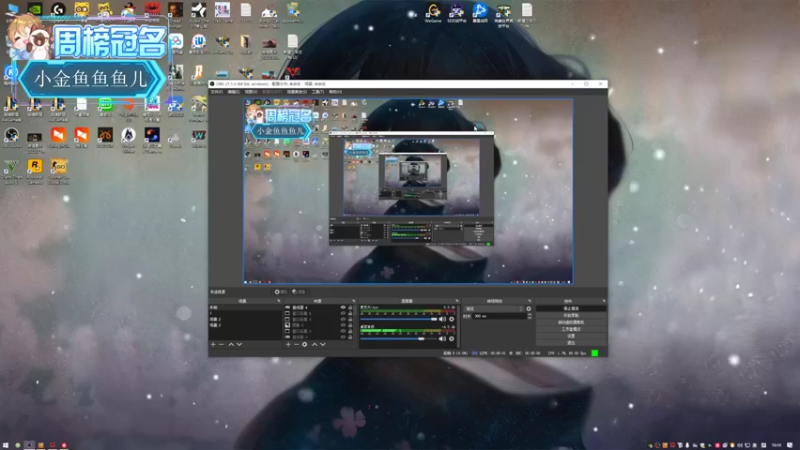Image resolution: width=800 pixels, height=450 pixels.
Task: Float the Controls dock using its header icon
Action: 604,301
